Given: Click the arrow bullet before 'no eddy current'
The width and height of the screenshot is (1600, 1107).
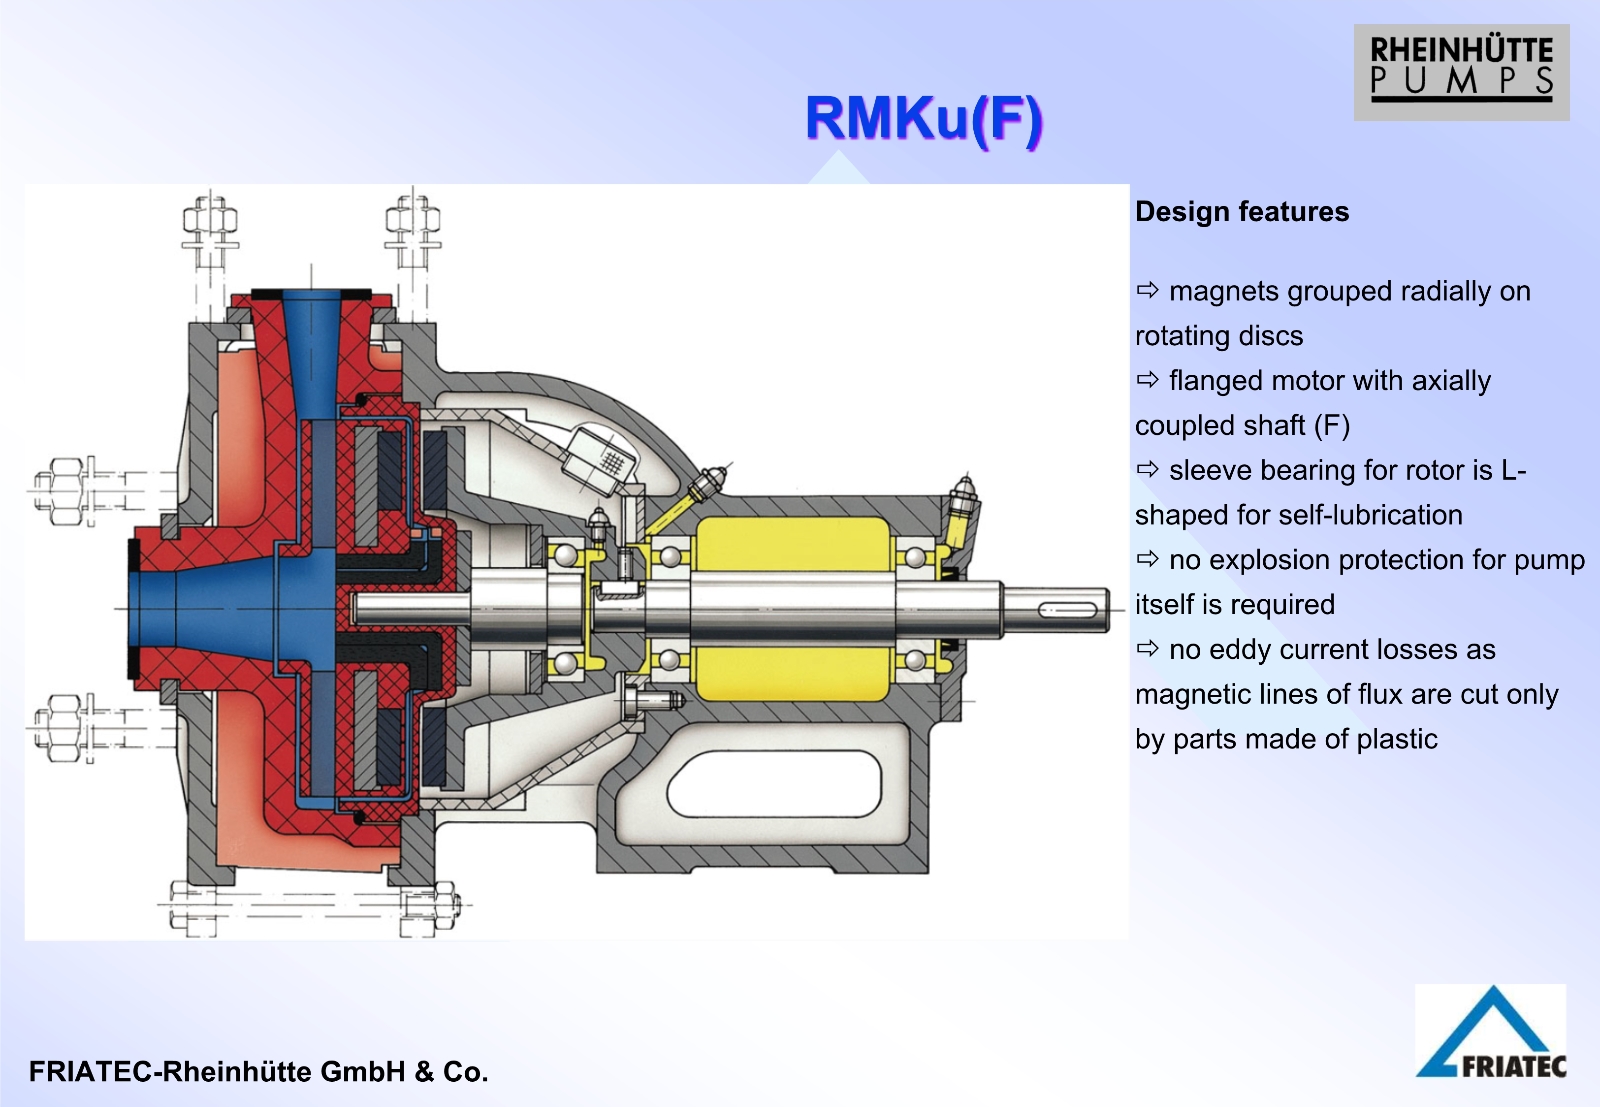Looking at the screenshot, I should (1147, 649).
